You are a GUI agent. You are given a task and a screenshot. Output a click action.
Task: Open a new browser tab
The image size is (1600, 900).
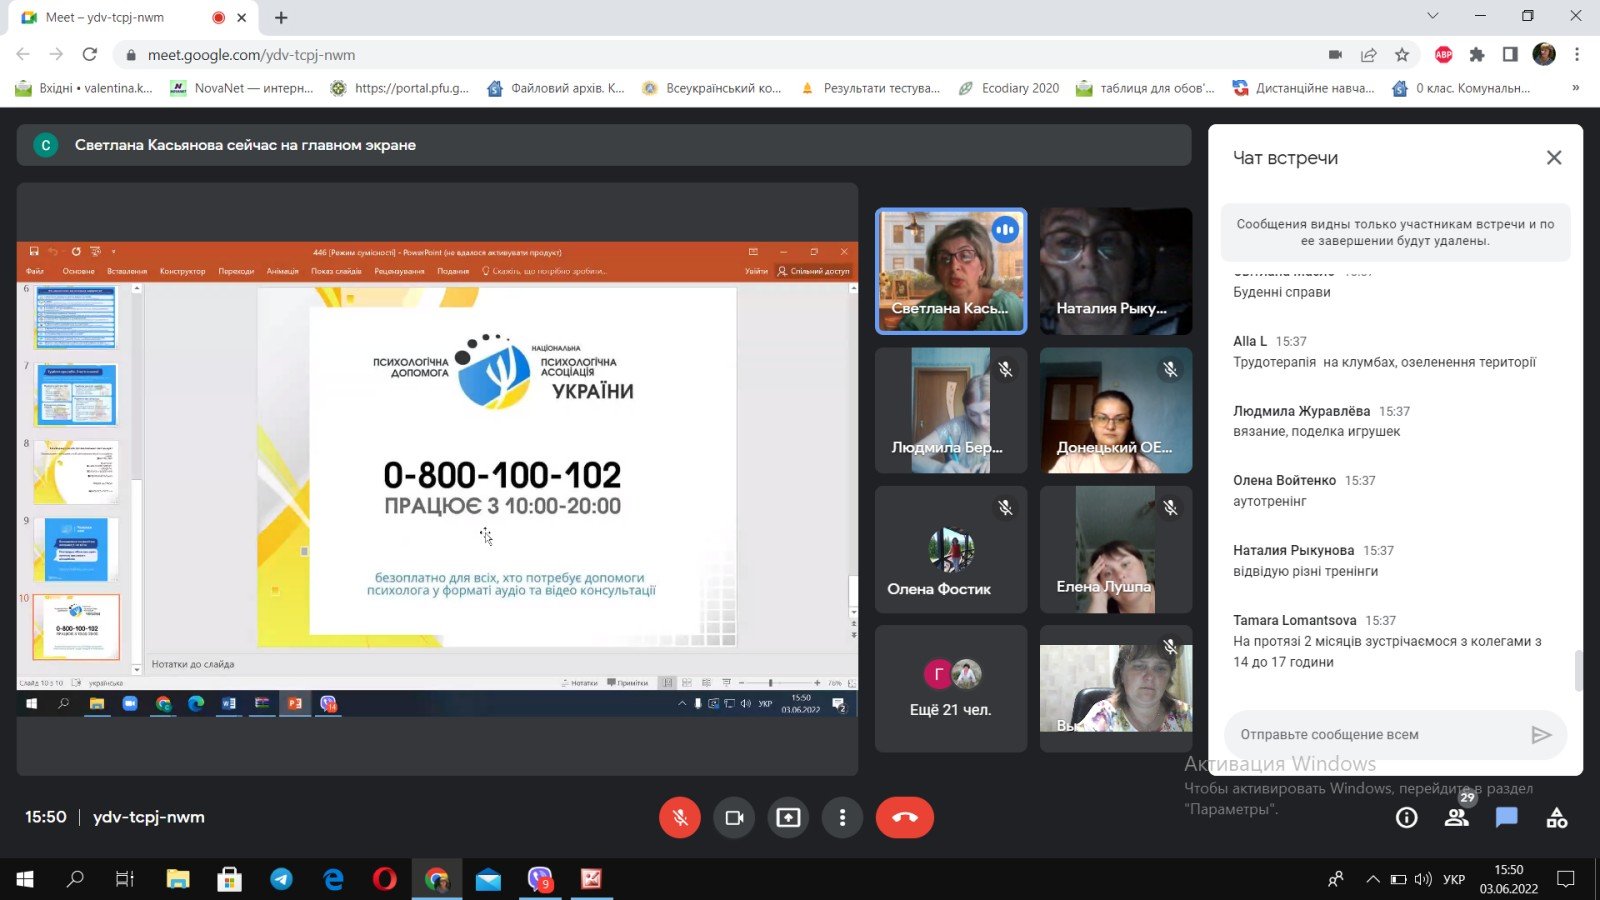tap(281, 17)
